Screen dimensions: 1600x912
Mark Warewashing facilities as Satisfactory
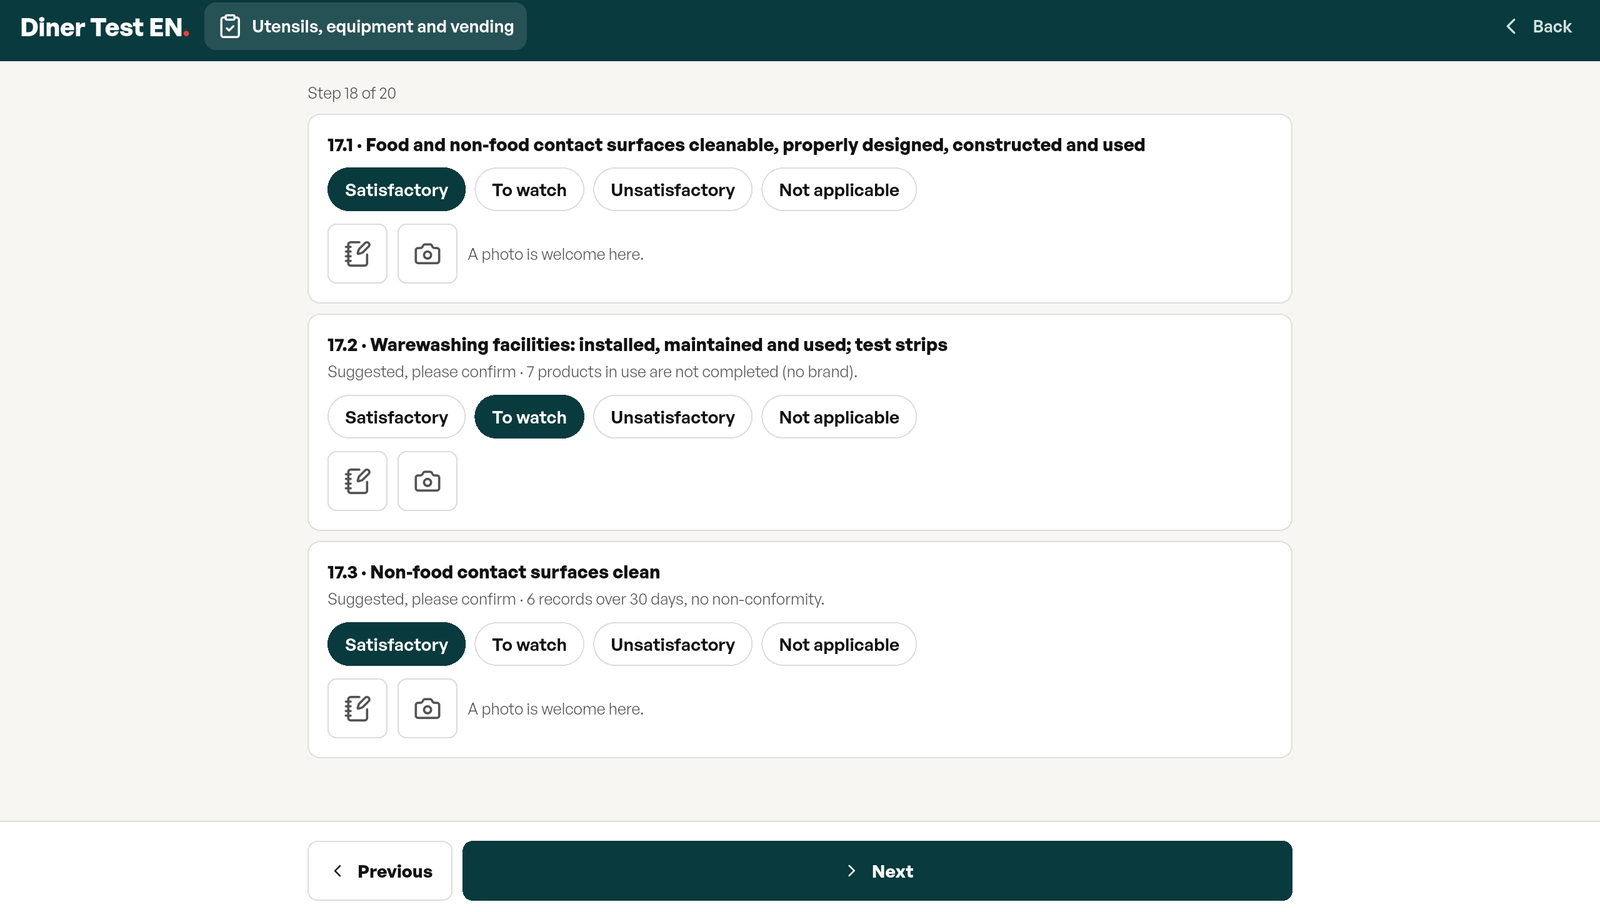coord(396,417)
